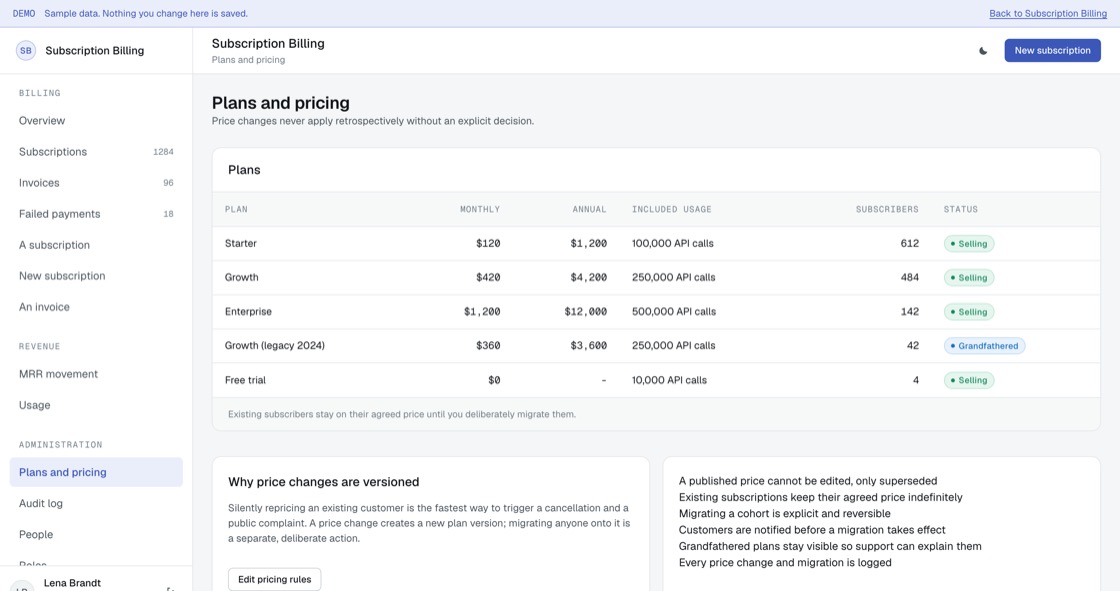
Task: Select Plans and pricing in sidebar
Action: tap(96, 472)
